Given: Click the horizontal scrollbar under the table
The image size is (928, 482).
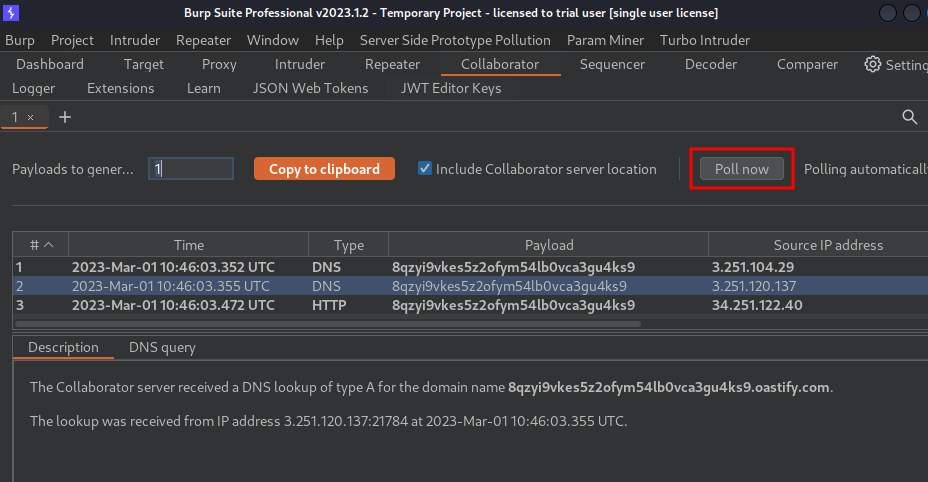Looking at the screenshot, I should [328, 324].
